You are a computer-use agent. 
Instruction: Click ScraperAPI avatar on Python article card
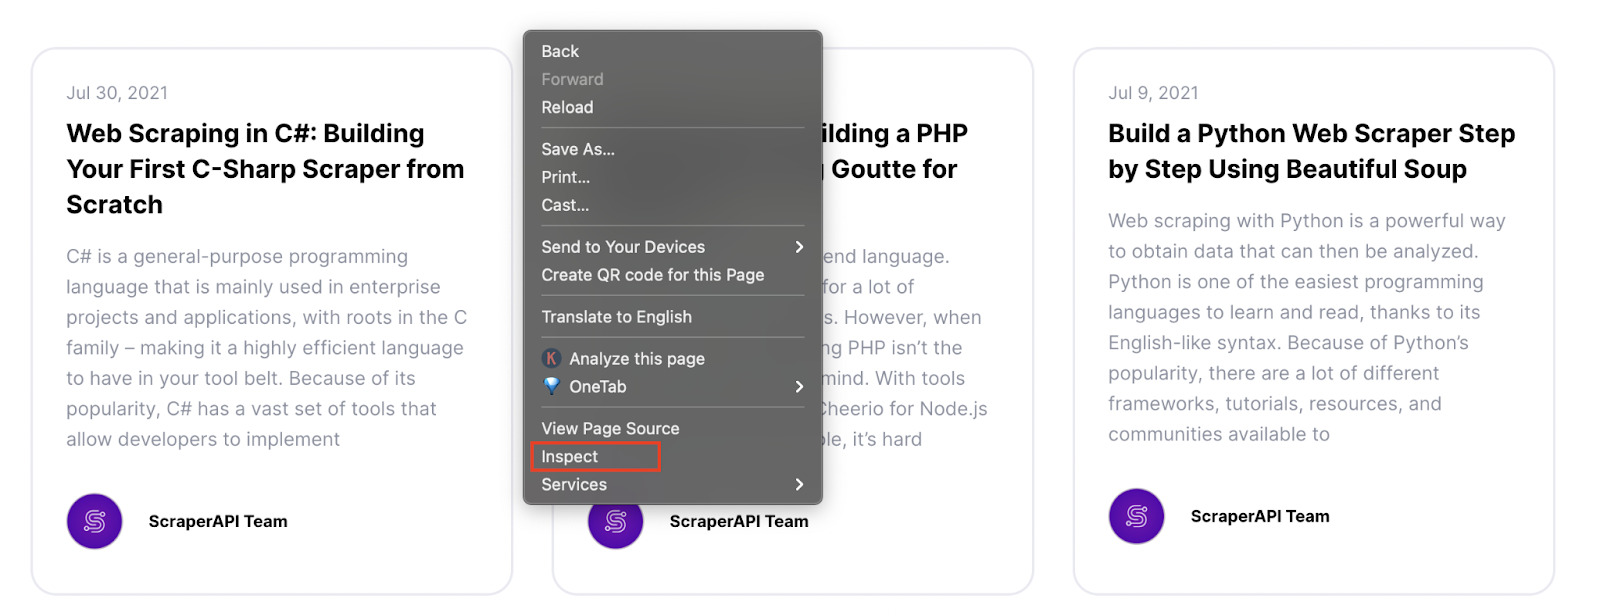coord(1137,516)
